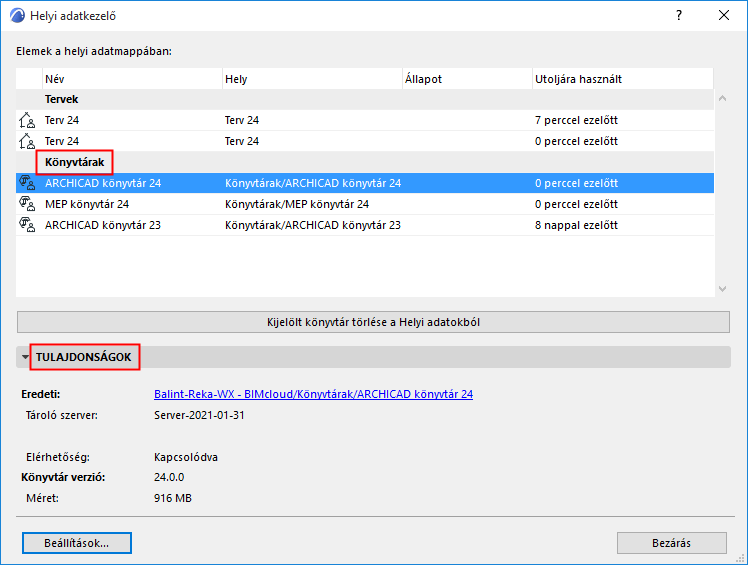Open the Balint-Reka-WX BIMcloud library link

pos(313,394)
